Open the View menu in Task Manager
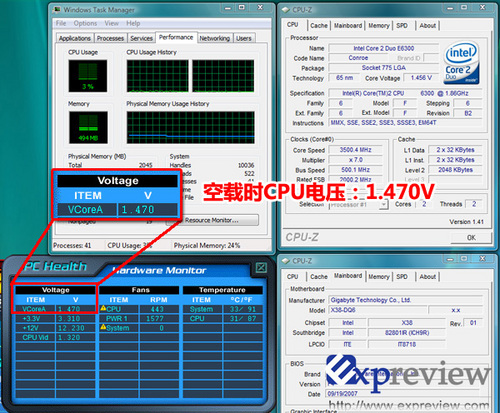 click(111, 23)
